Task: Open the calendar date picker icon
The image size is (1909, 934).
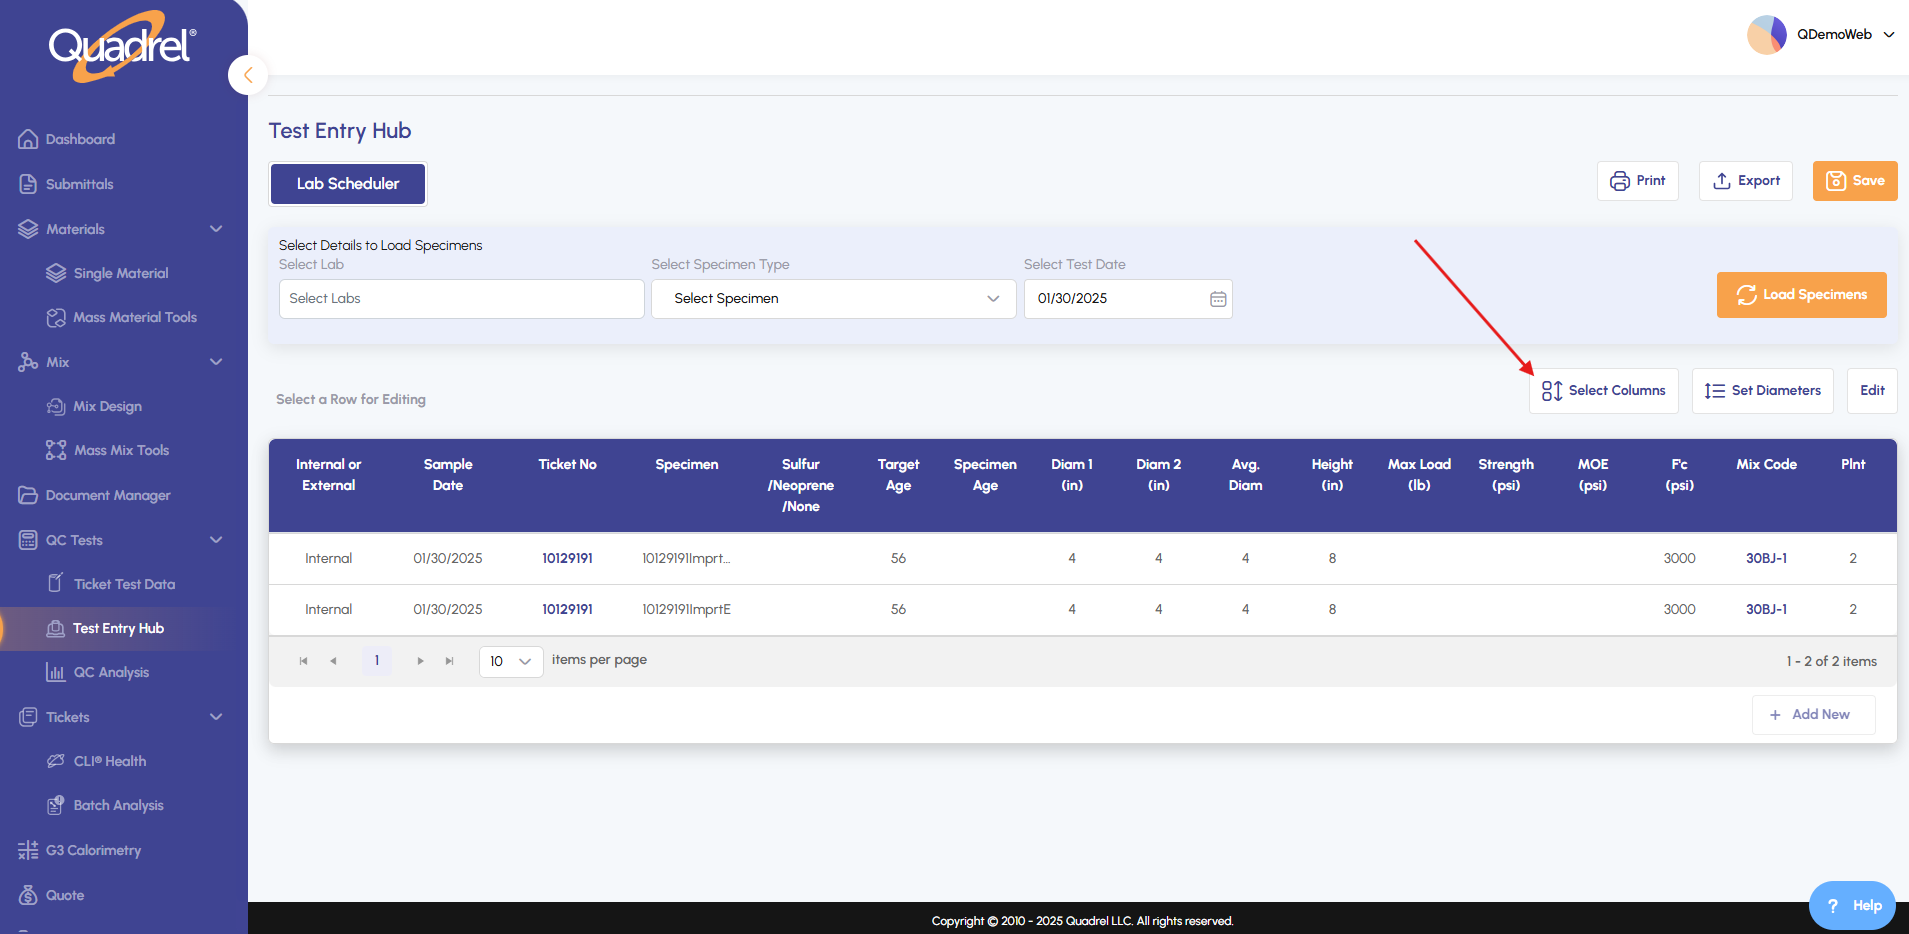Action: pos(1217,299)
